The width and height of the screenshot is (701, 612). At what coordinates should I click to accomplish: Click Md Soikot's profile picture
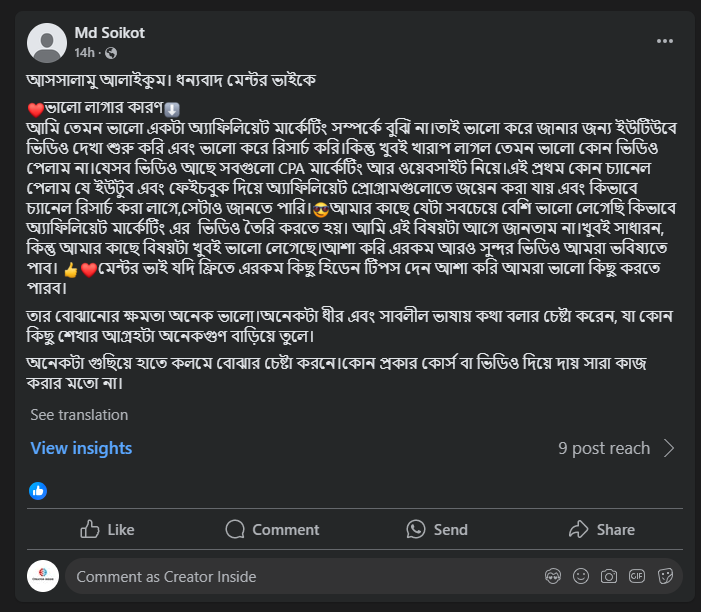point(47,42)
